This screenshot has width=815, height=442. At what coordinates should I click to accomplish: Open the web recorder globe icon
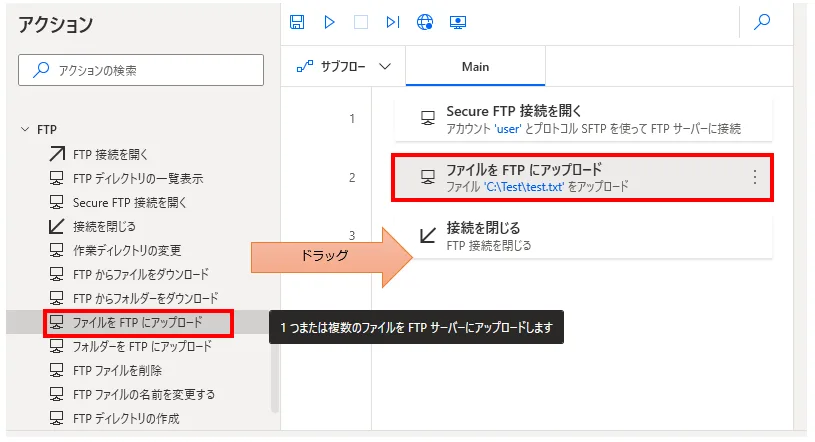coord(425,22)
